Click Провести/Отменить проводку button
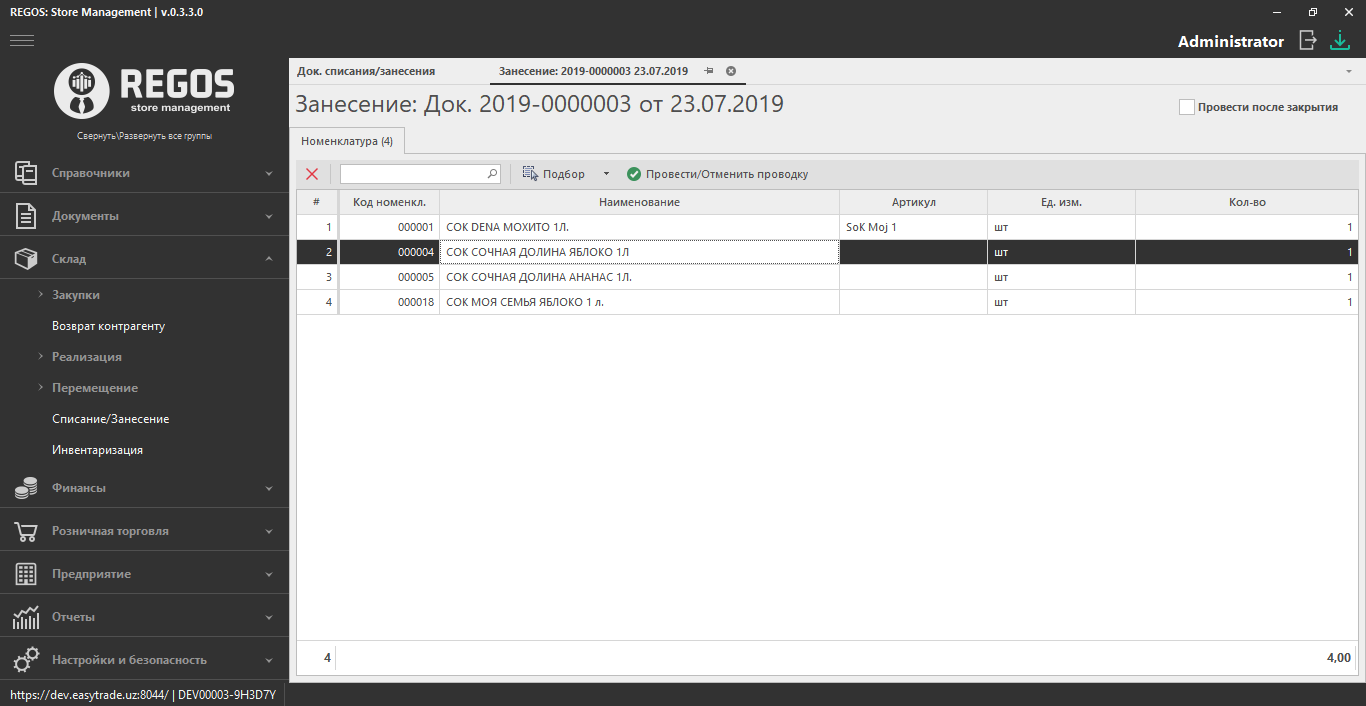 717,174
